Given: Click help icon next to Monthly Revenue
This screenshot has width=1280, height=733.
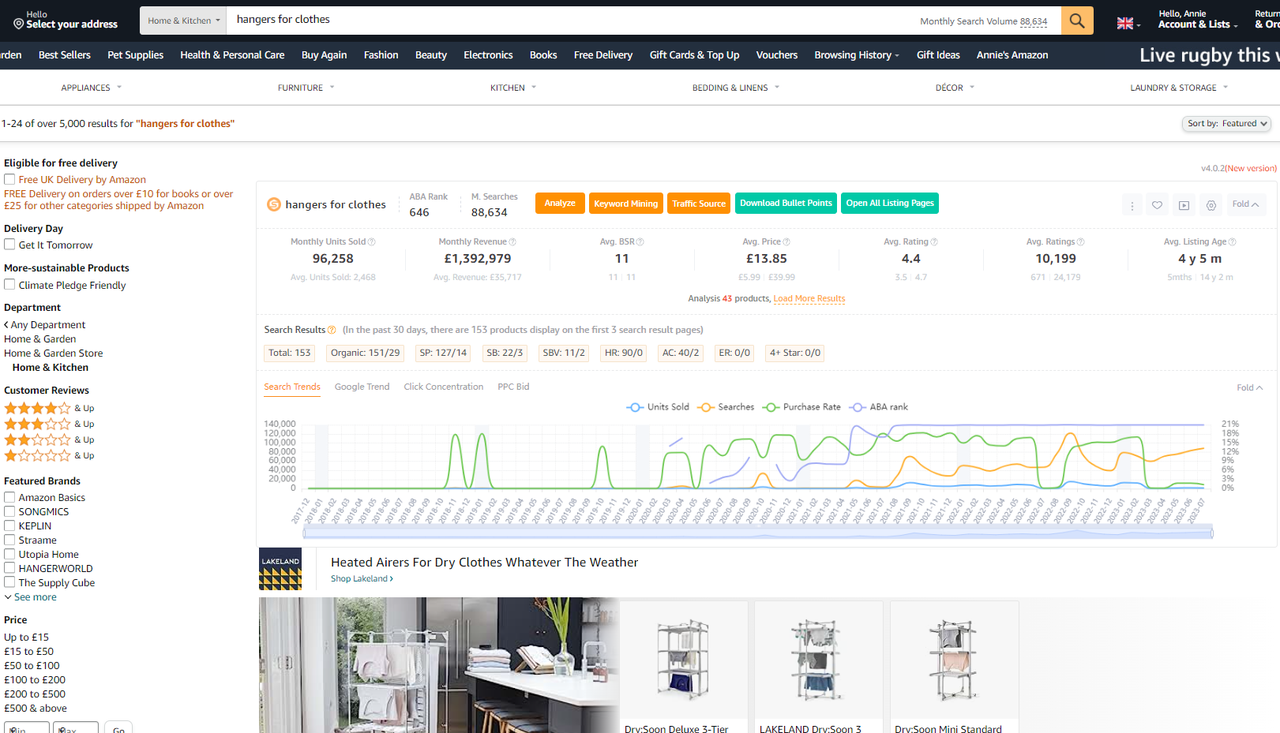Looking at the screenshot, I should [513, 242].
